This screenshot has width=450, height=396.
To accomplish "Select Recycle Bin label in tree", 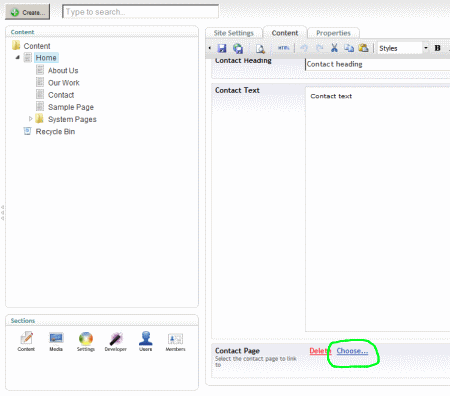I will click(55, 132).
